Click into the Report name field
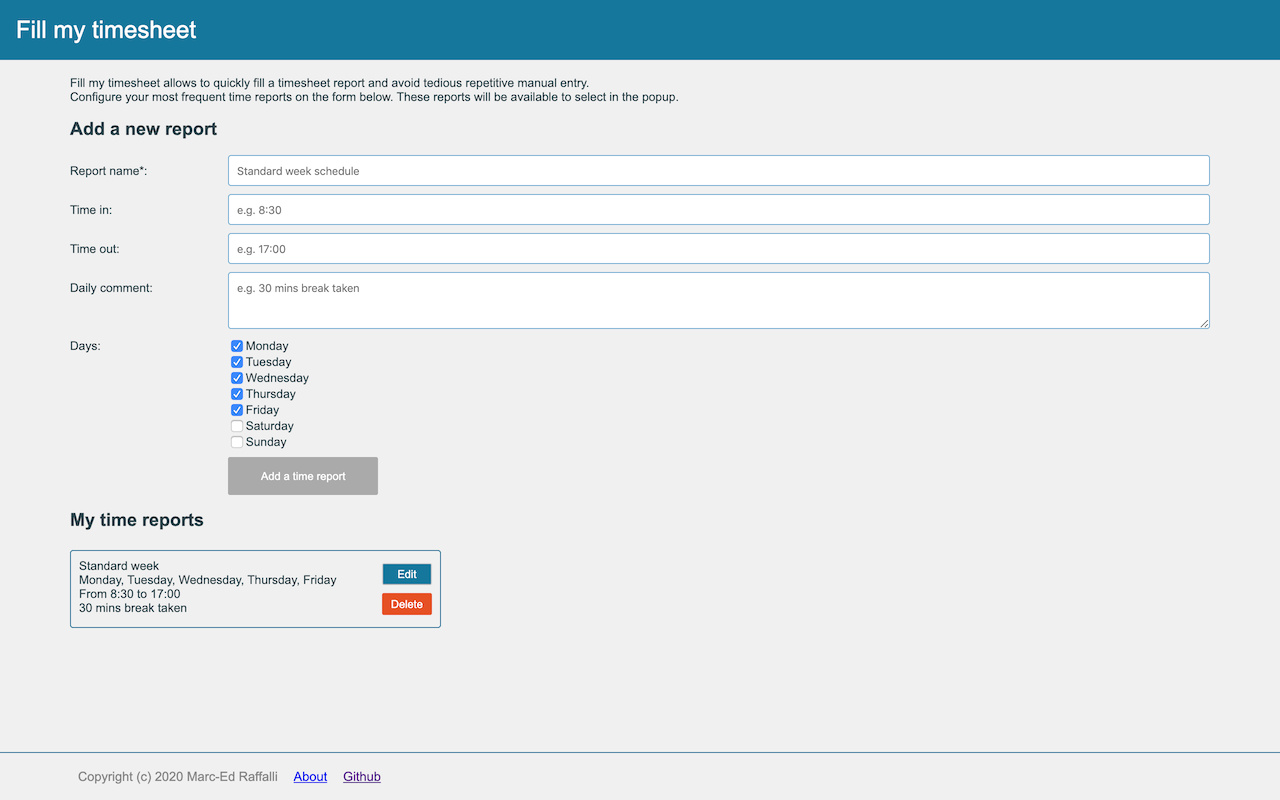Viewport: 1280px width, 800px height. (718, 171)
